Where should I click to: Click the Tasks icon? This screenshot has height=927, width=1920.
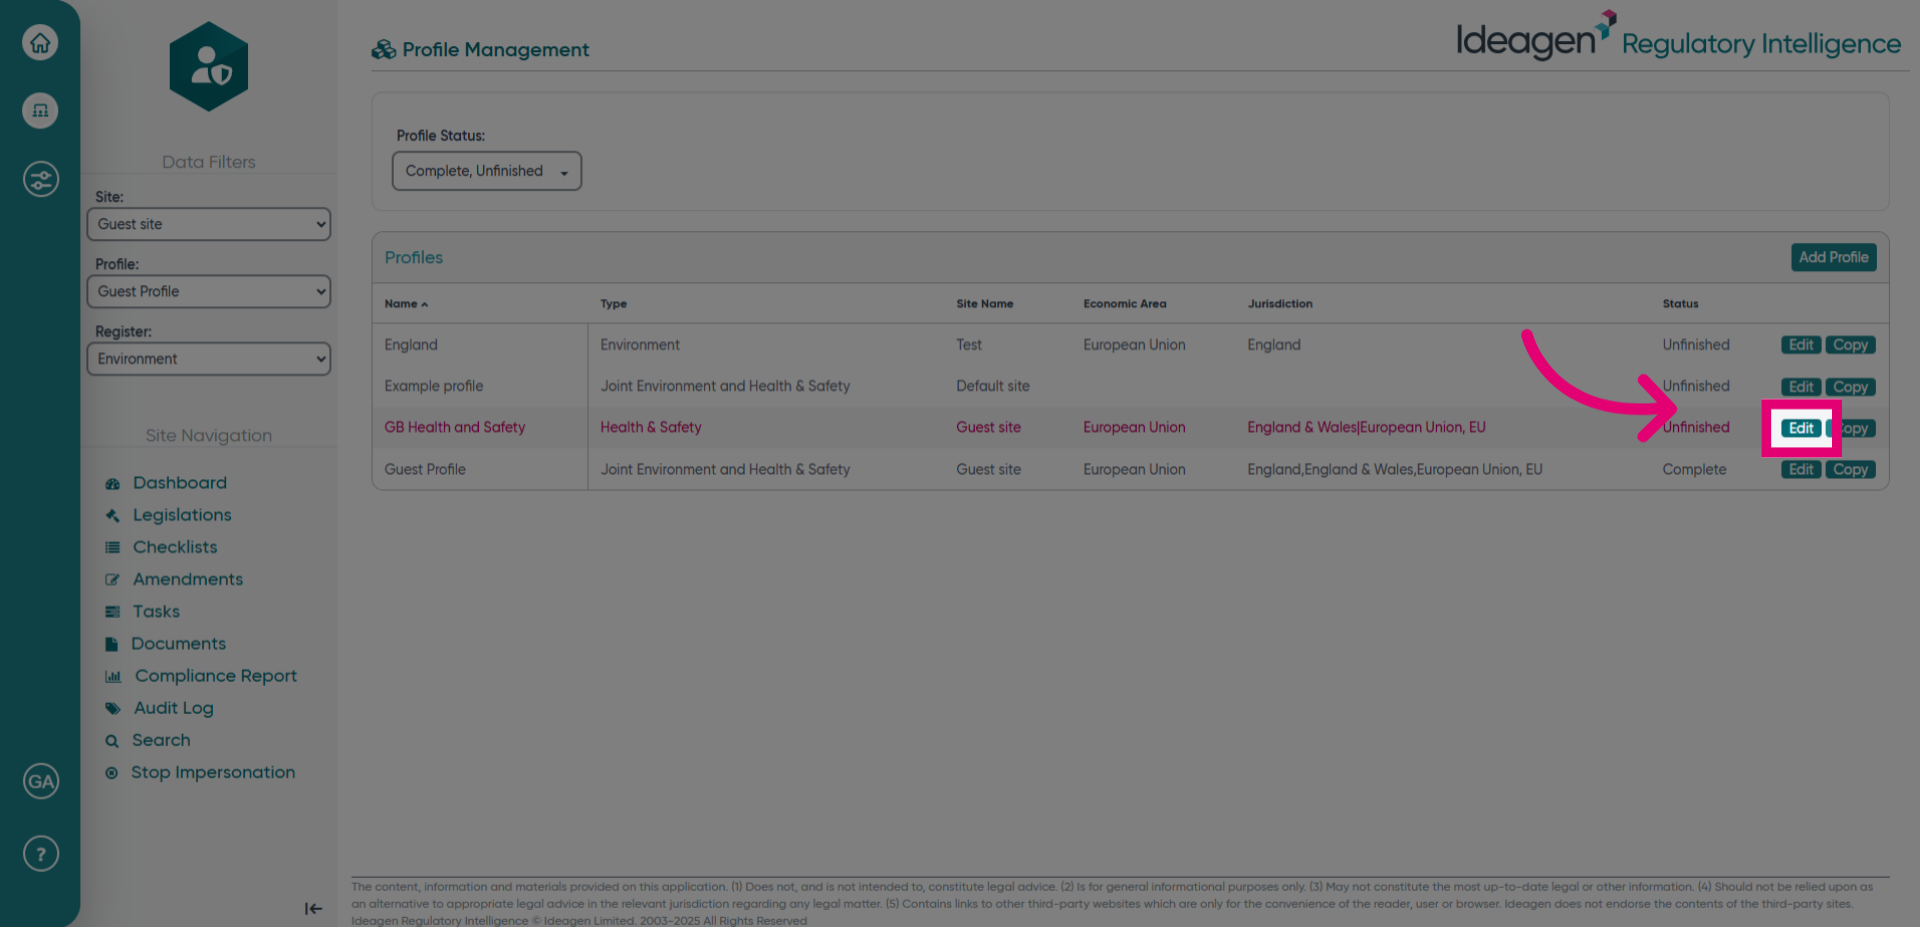coord(113,611)
